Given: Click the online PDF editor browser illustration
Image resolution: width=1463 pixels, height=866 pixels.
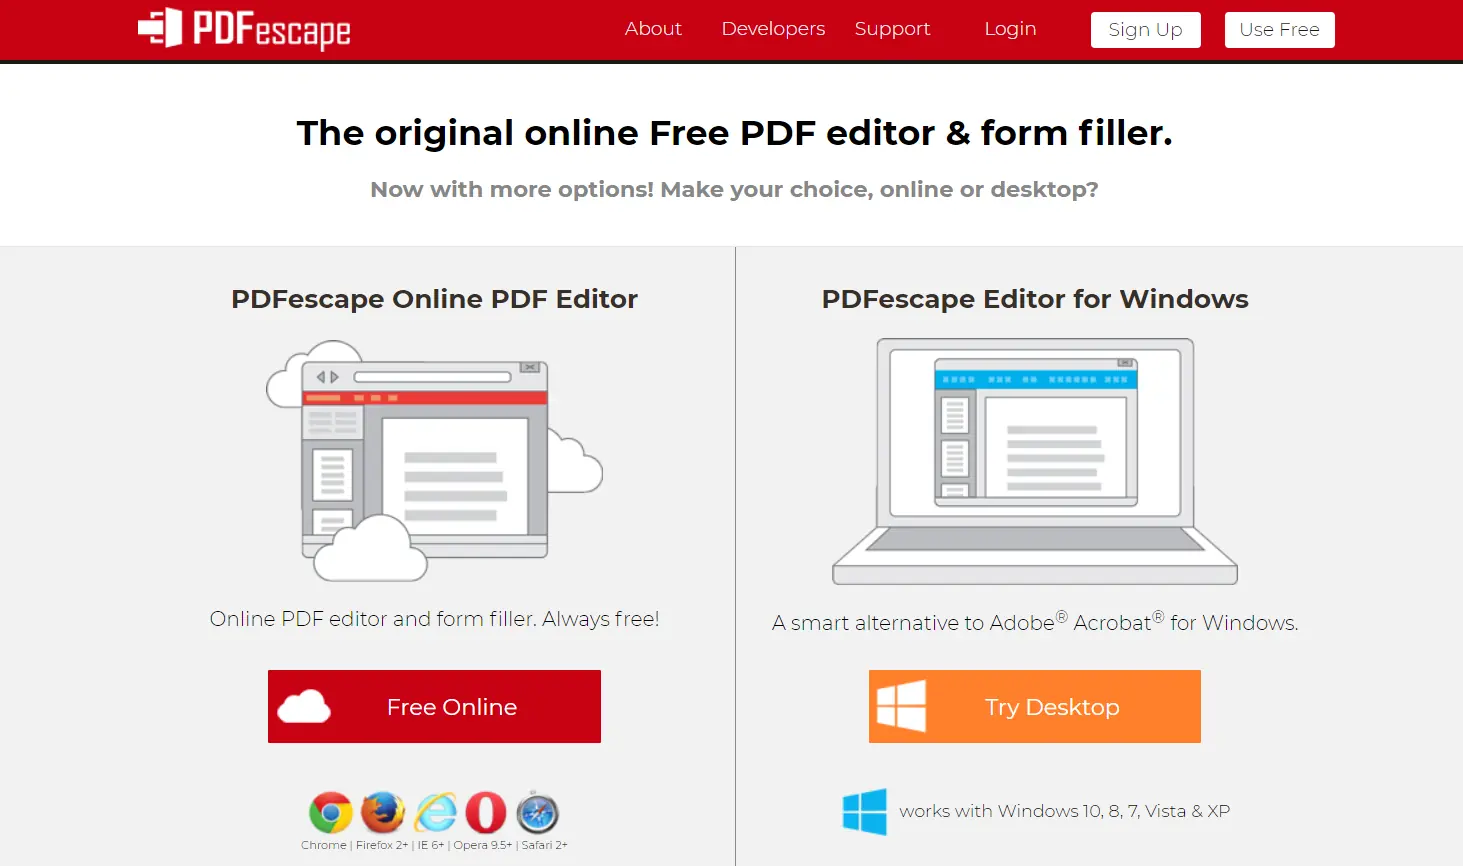Looking at the screenshot, I should [x=434, y=461].
